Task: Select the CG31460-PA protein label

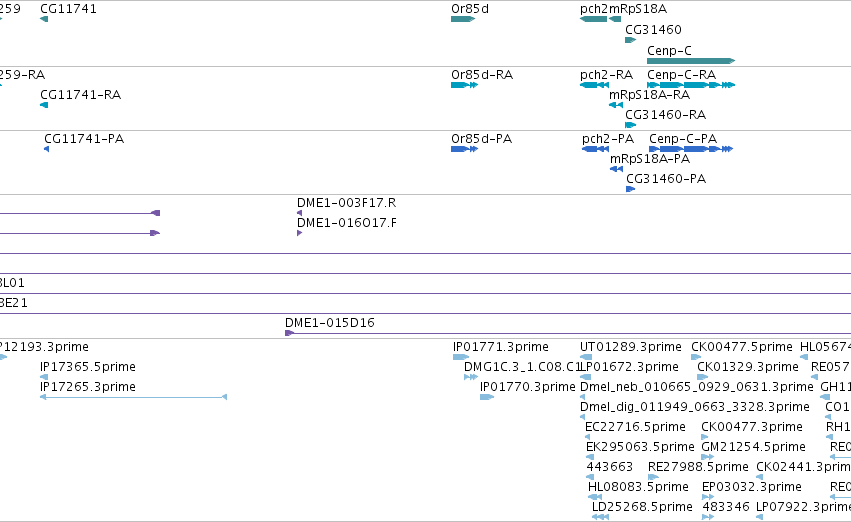Action: pos(666,179)
